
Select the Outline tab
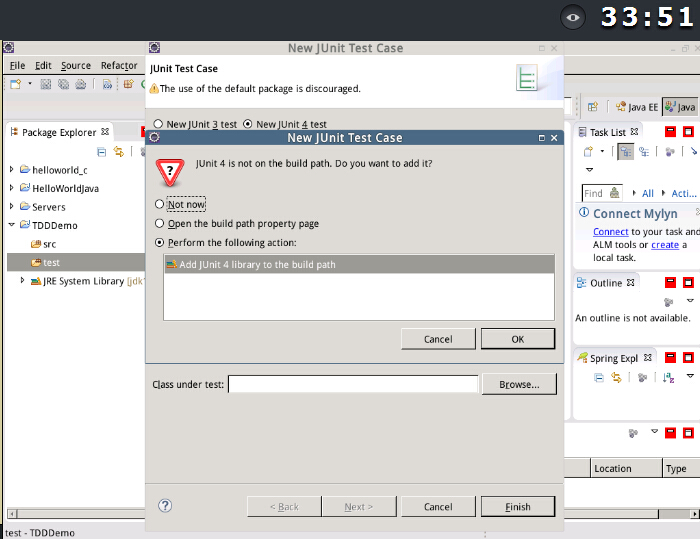606,283
